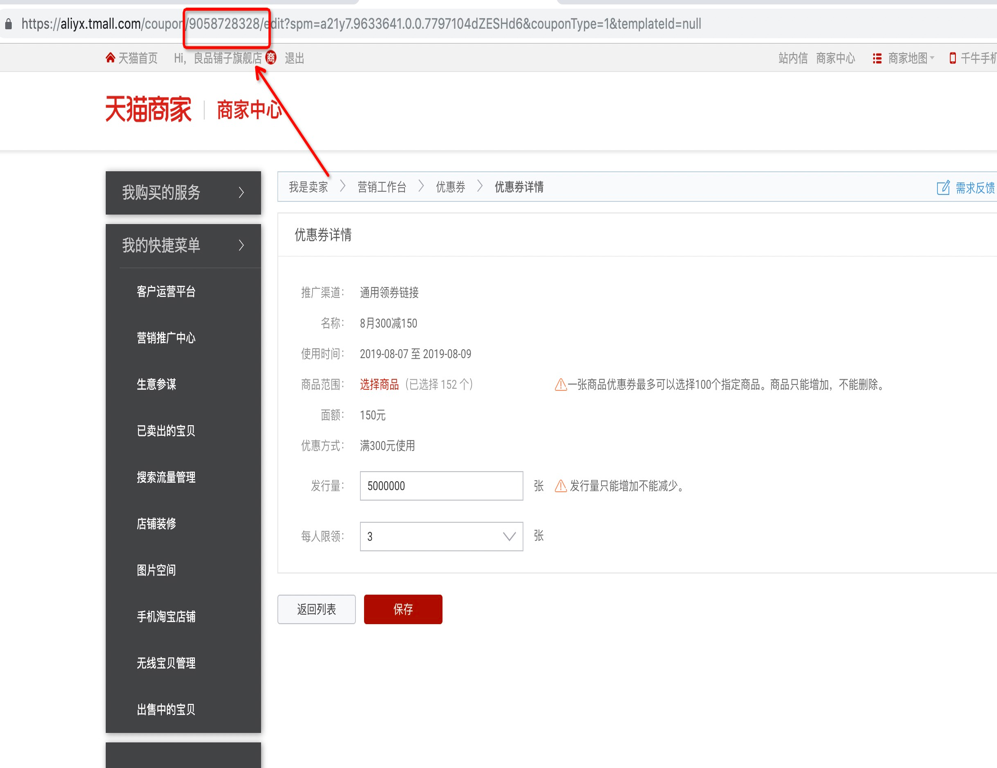Viewport: 997px width, 768px height.
Task: Click the 返回列表 button
Action: [x=317, y=609]
